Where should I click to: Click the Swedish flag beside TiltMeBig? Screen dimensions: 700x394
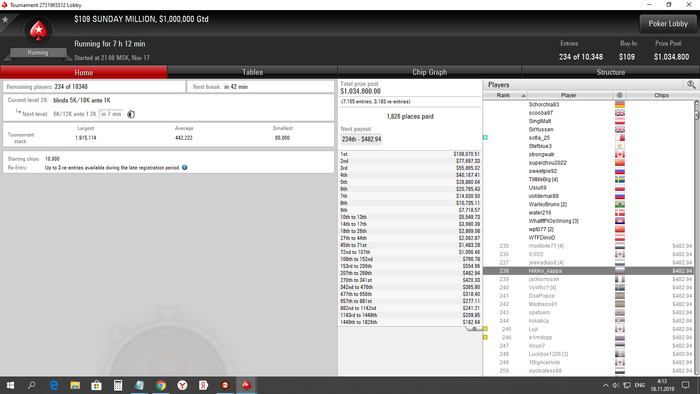(620, 179)
